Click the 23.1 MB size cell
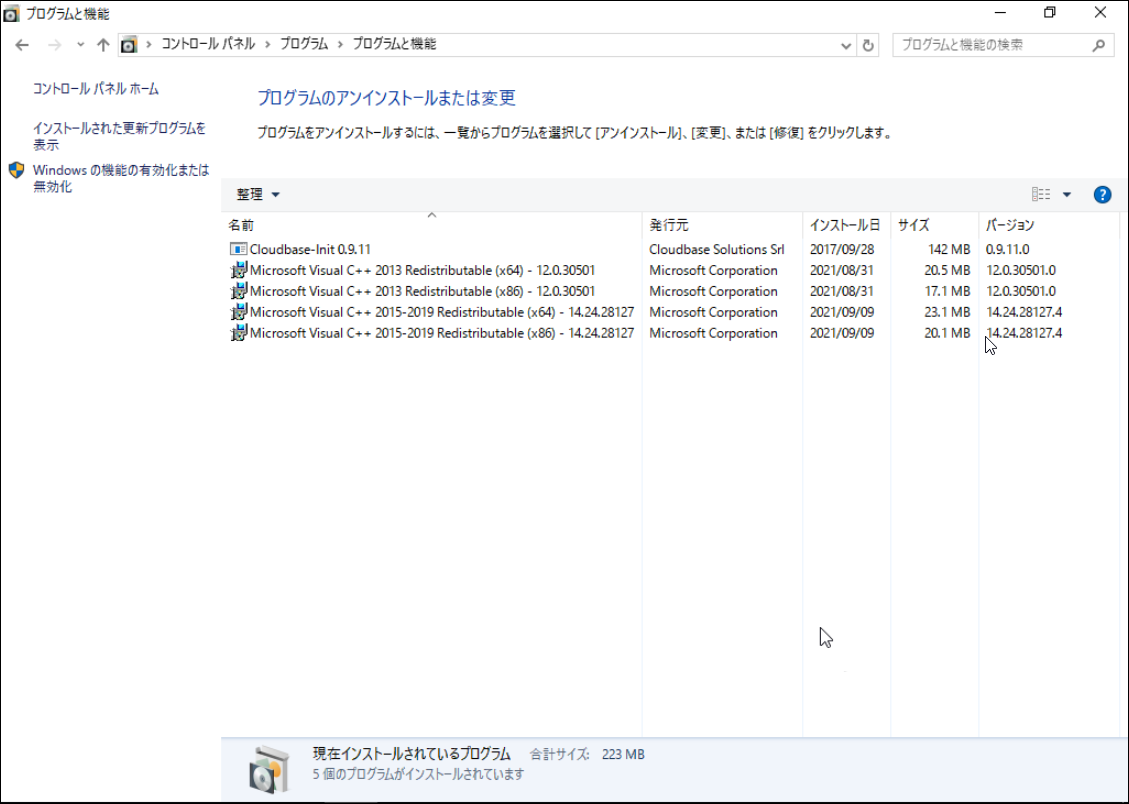Screen dimensions: 1129x804 click(x=947, y=312)
